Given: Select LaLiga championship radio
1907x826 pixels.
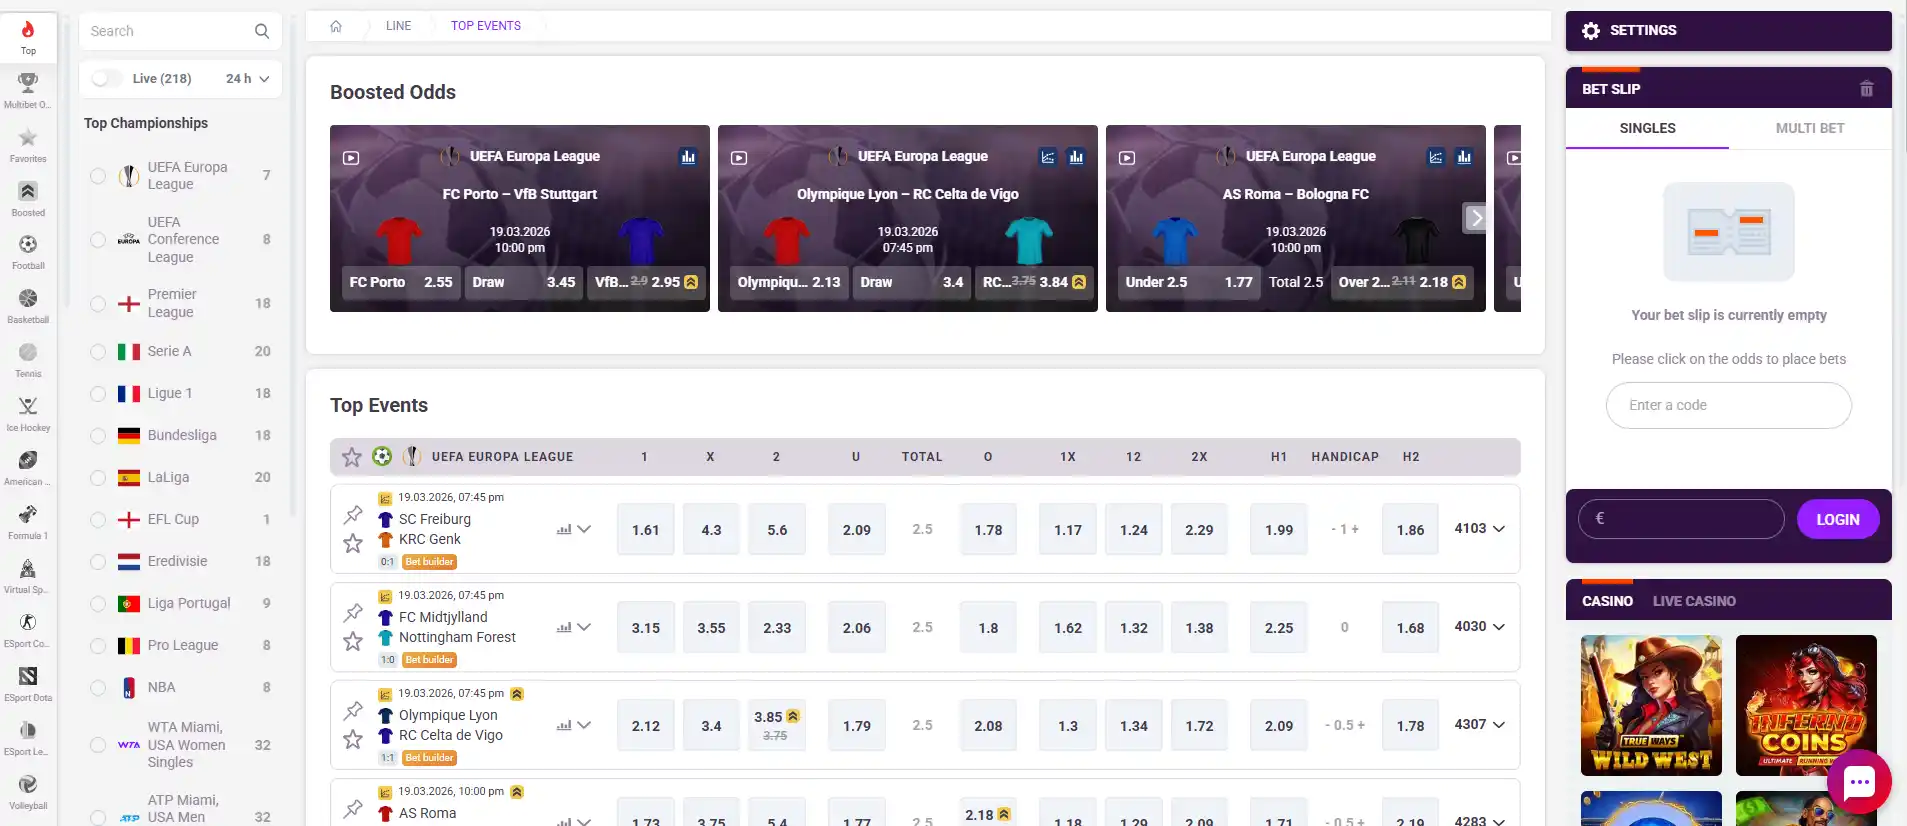Looking at the screenshot, I should tap(98, 478).
